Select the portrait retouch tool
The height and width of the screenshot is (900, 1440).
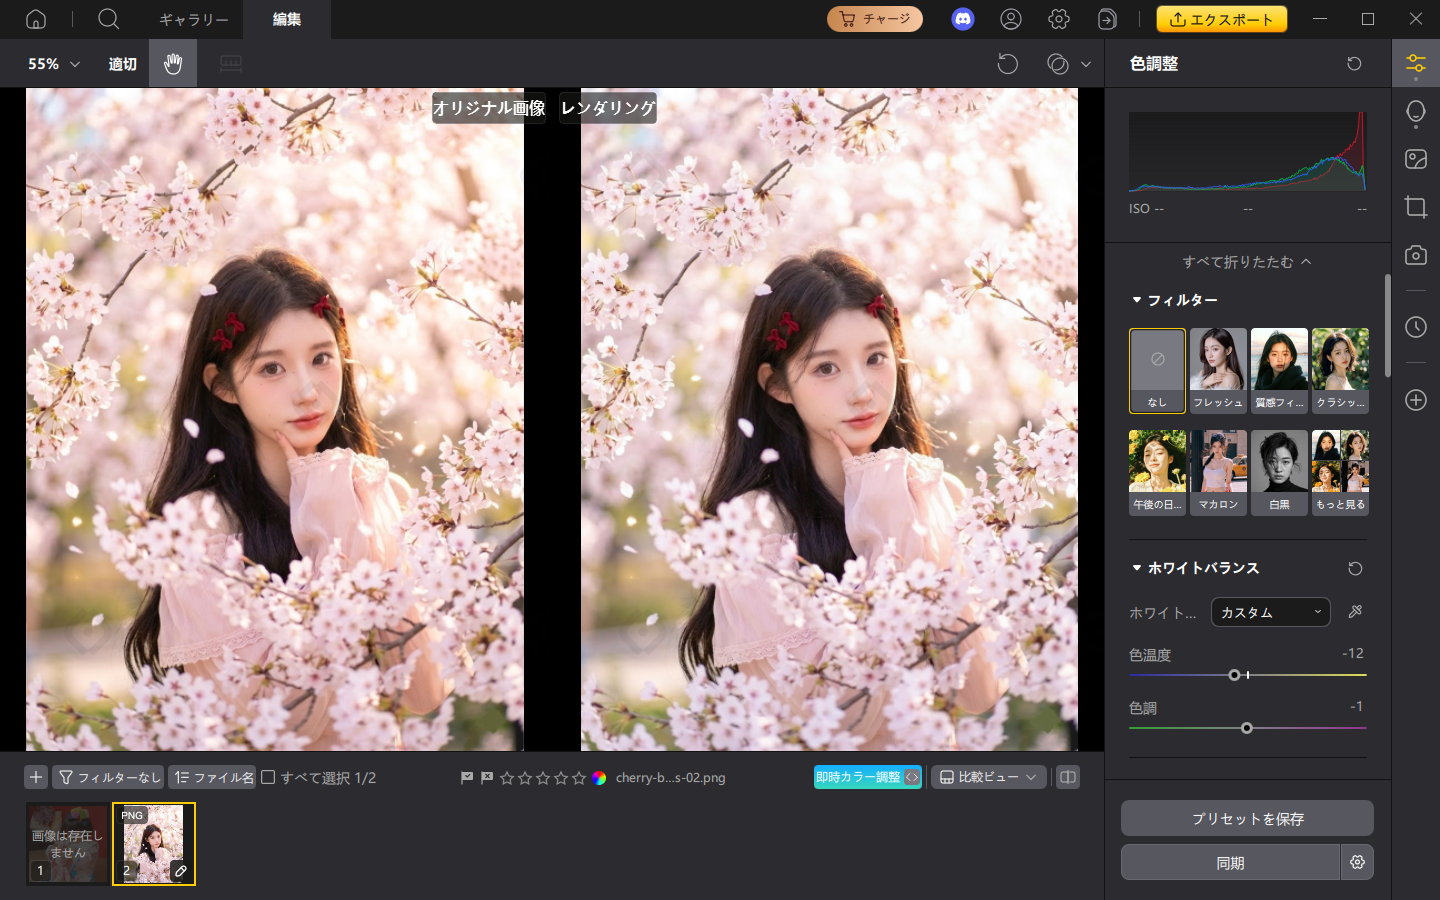[1416, 111]
